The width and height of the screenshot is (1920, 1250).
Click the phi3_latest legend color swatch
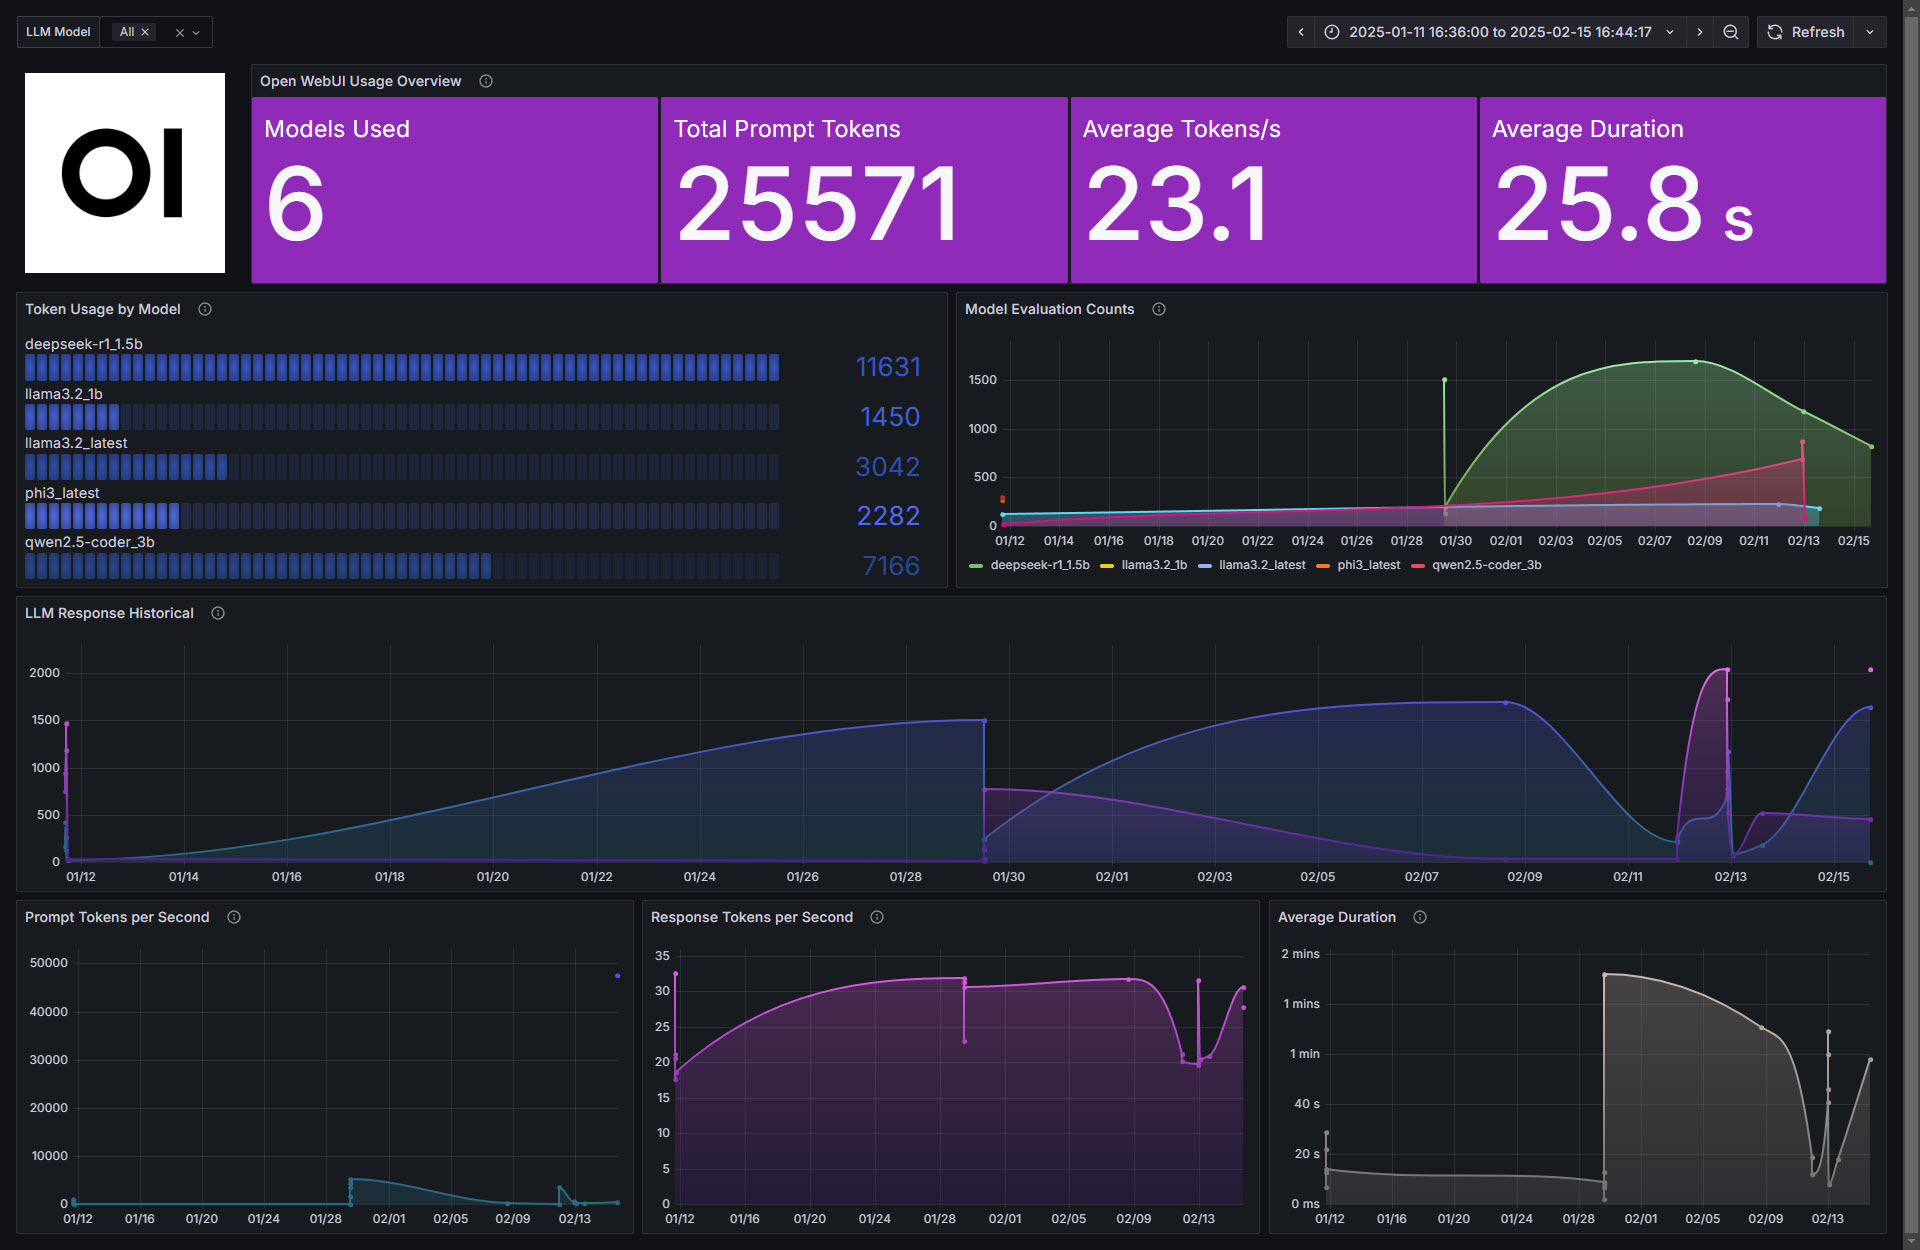1323,566
